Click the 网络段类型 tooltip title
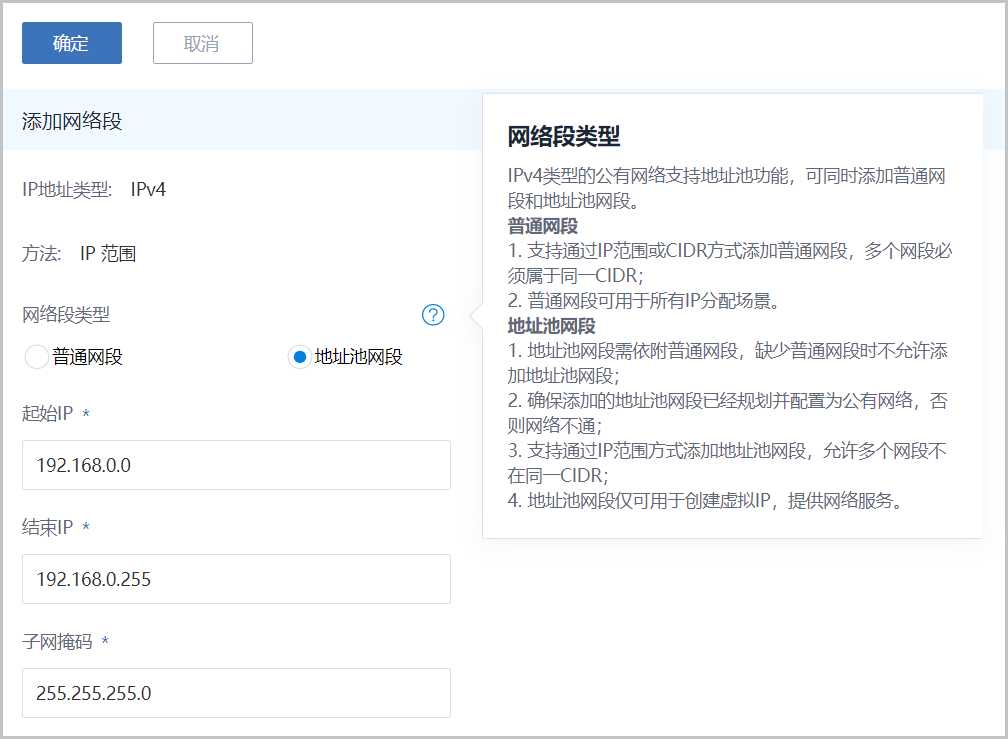 click(564, 135)
